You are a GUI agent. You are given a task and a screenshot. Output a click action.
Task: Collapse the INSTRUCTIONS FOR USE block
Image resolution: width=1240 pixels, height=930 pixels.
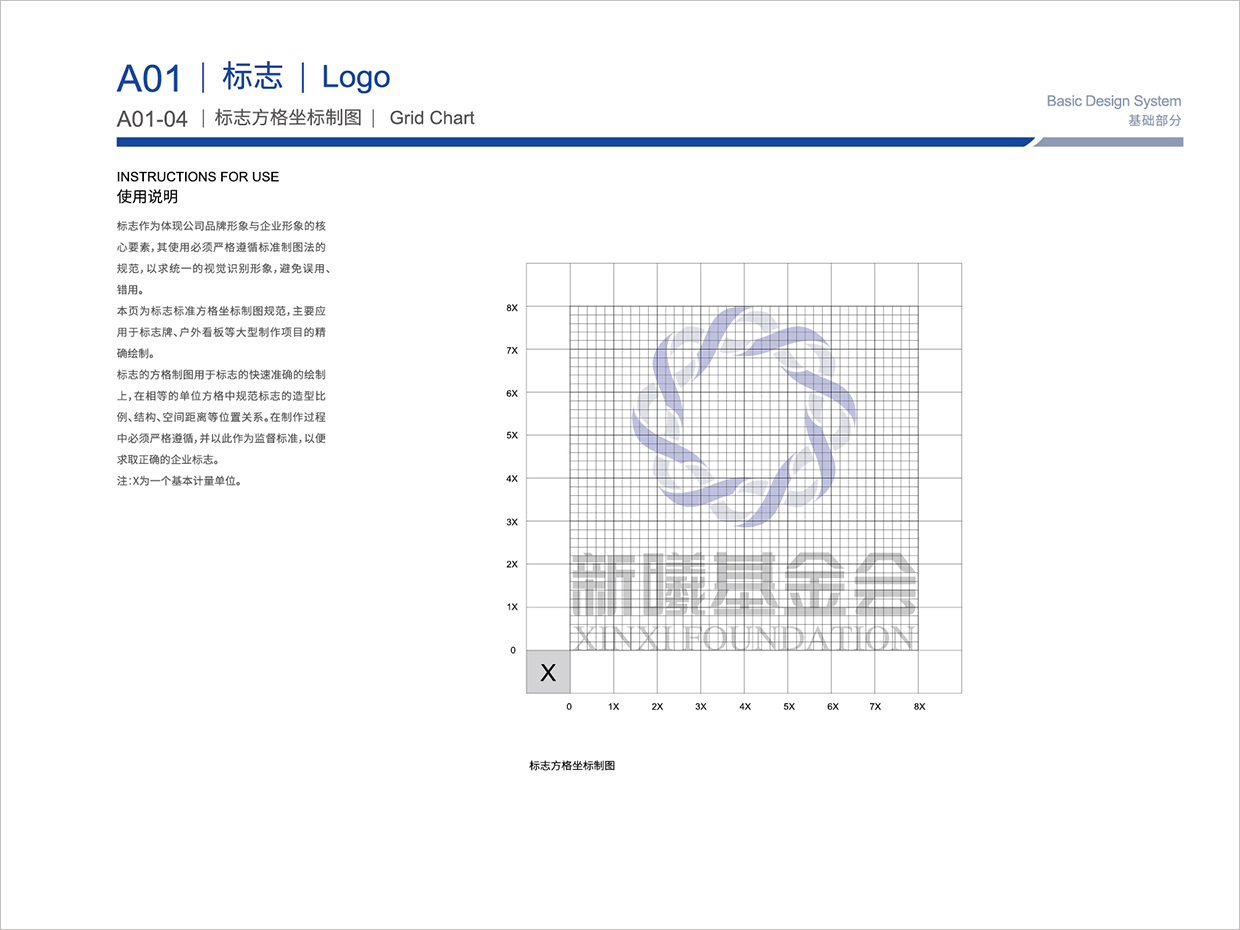click(197, 176)
